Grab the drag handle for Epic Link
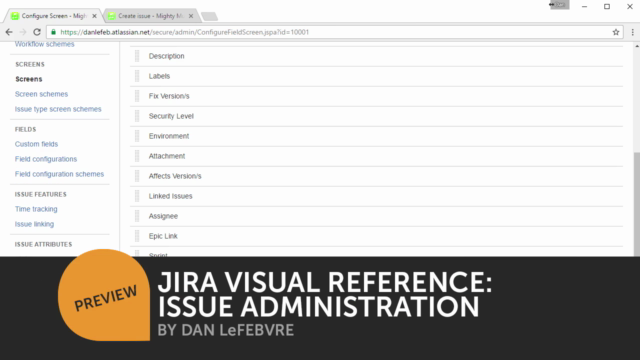The width and height of the screenshot is (640, 360). point(137,236)
